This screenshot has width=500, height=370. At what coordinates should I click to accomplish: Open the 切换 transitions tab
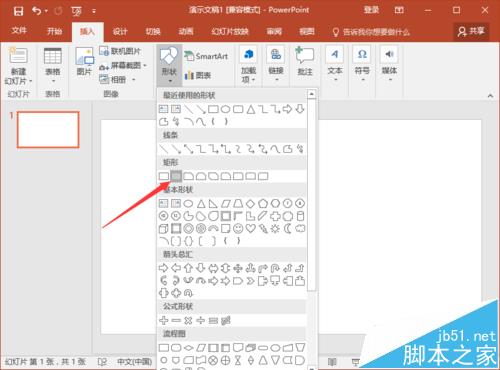pos(153,32)
